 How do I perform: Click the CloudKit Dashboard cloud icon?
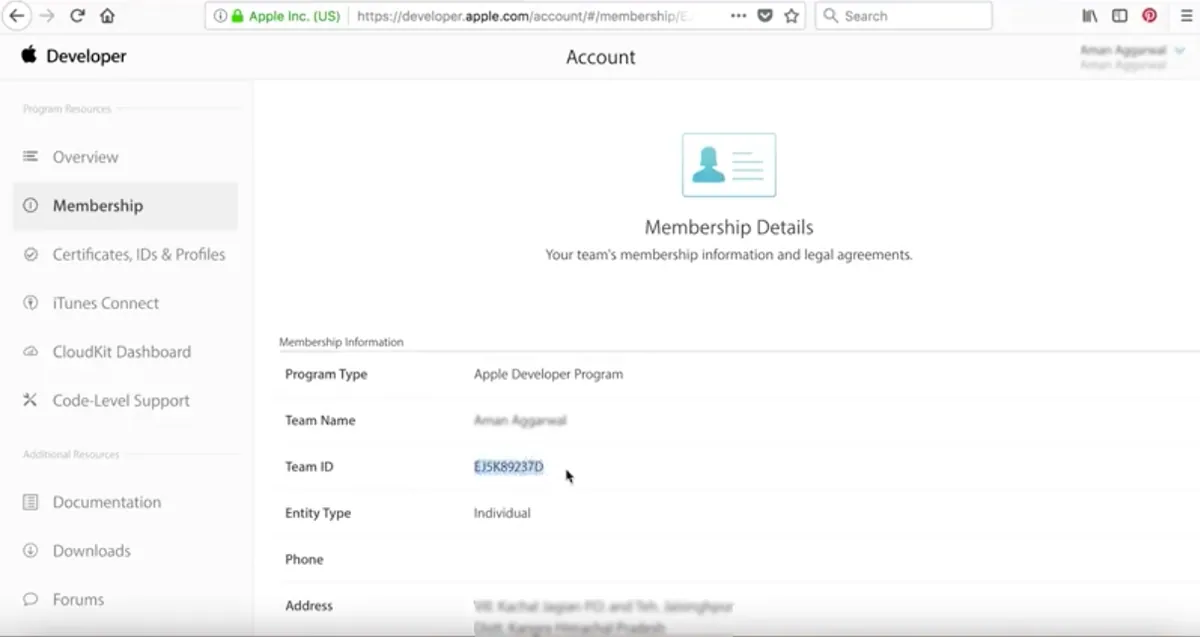(x=30, y=352)
